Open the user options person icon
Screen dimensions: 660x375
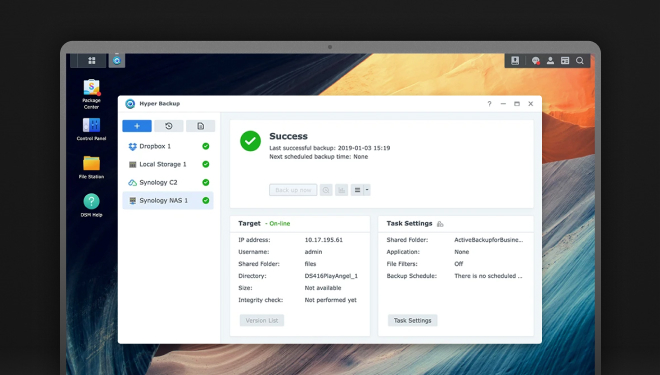point(550,61)
